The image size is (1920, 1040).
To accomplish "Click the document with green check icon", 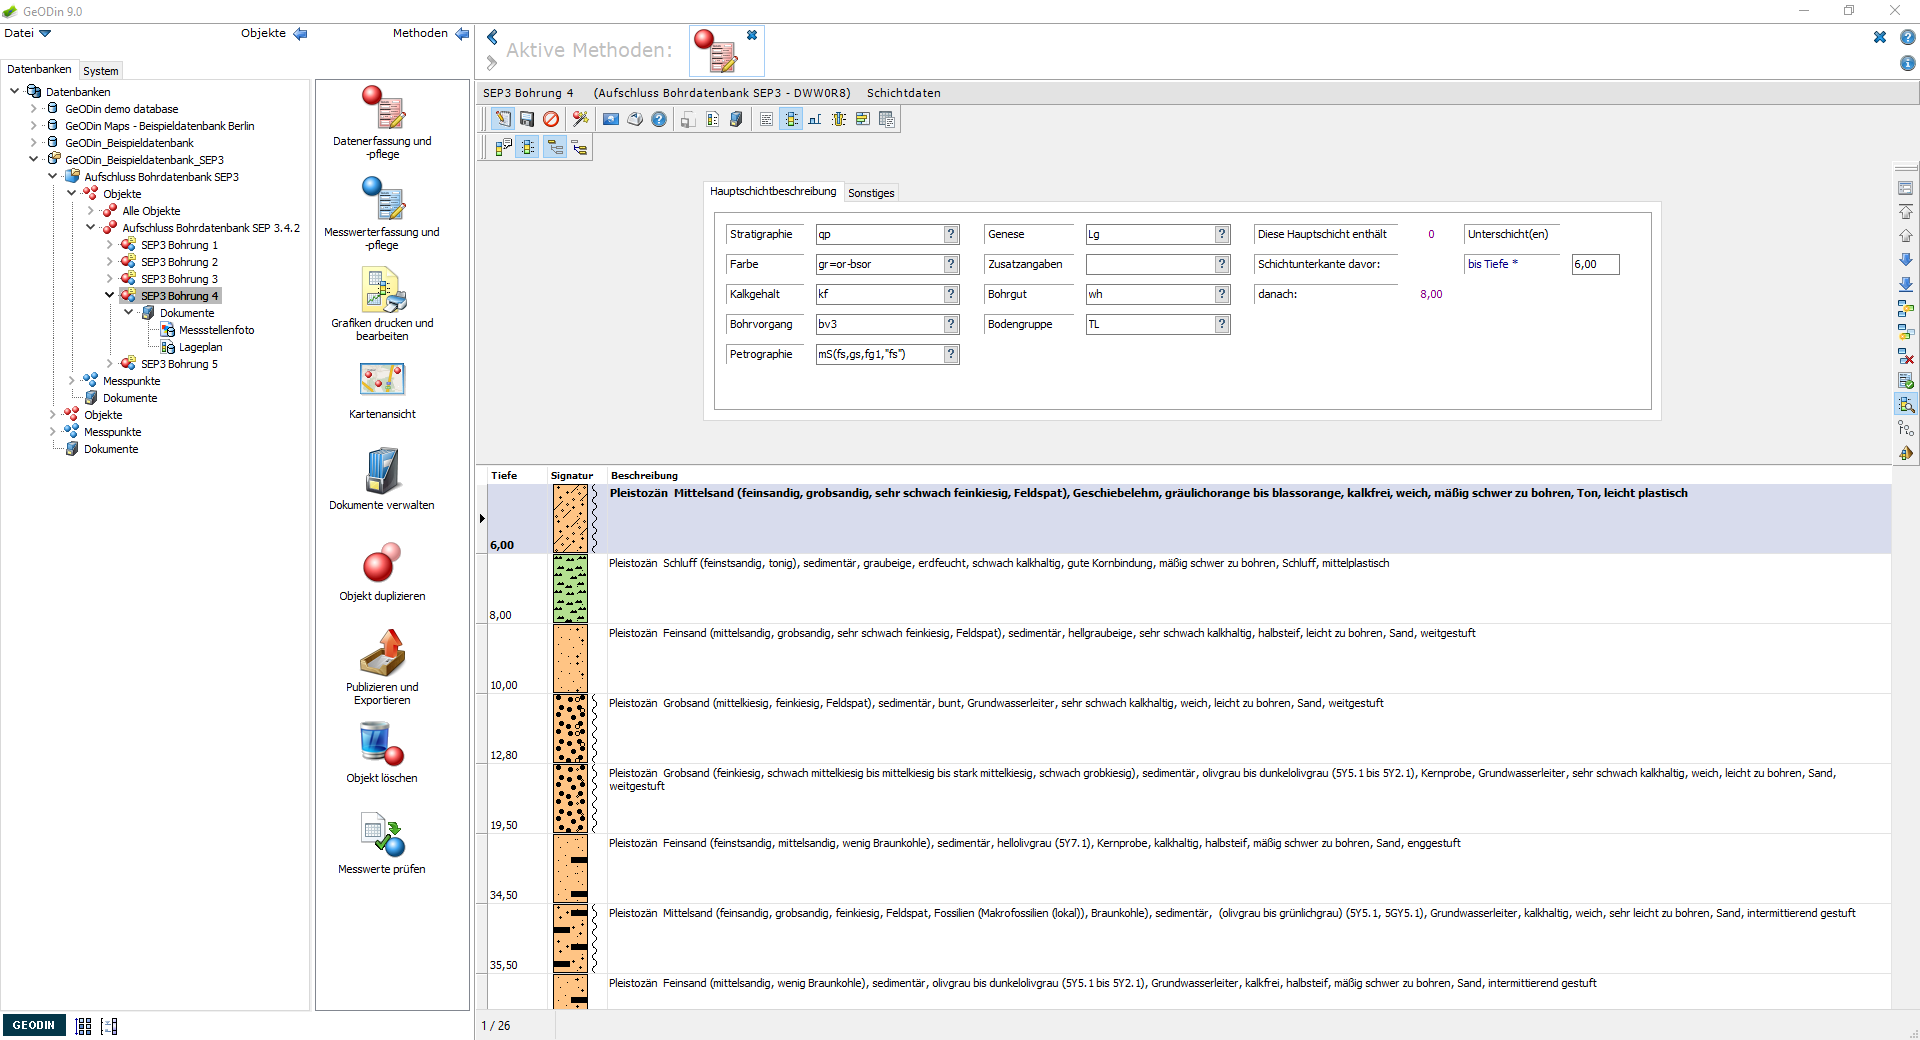I will click(x=1906, y=380).
